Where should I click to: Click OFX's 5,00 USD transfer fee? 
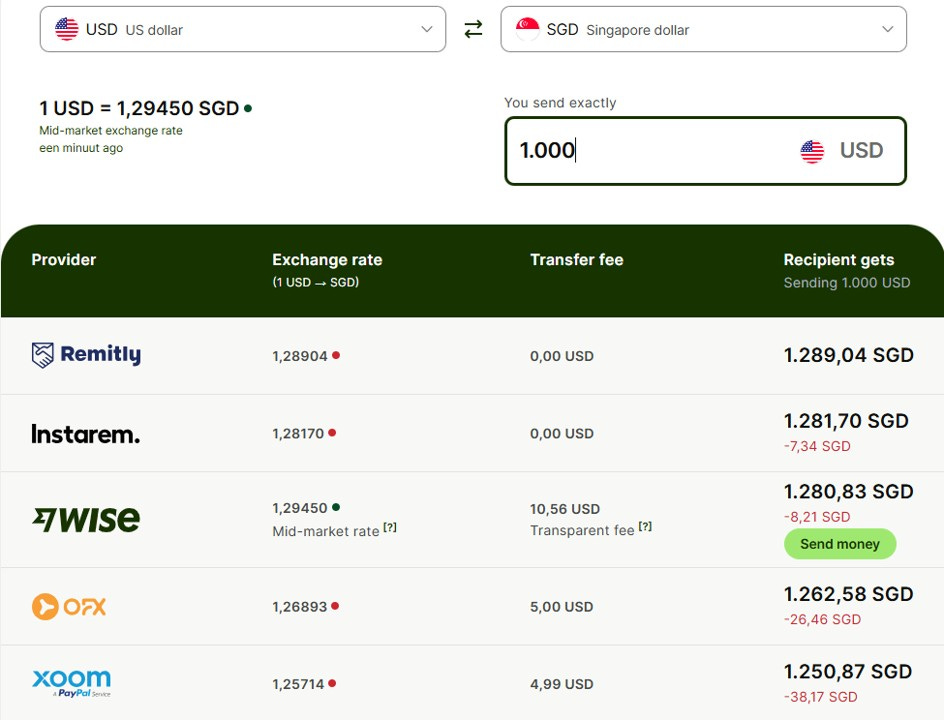coord(561,607)
